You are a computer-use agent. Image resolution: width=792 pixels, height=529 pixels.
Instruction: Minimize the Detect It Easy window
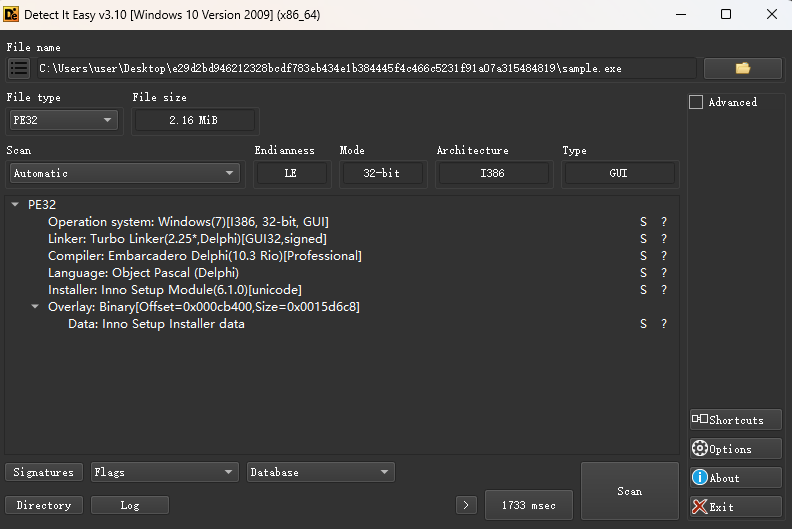[681, 14]
